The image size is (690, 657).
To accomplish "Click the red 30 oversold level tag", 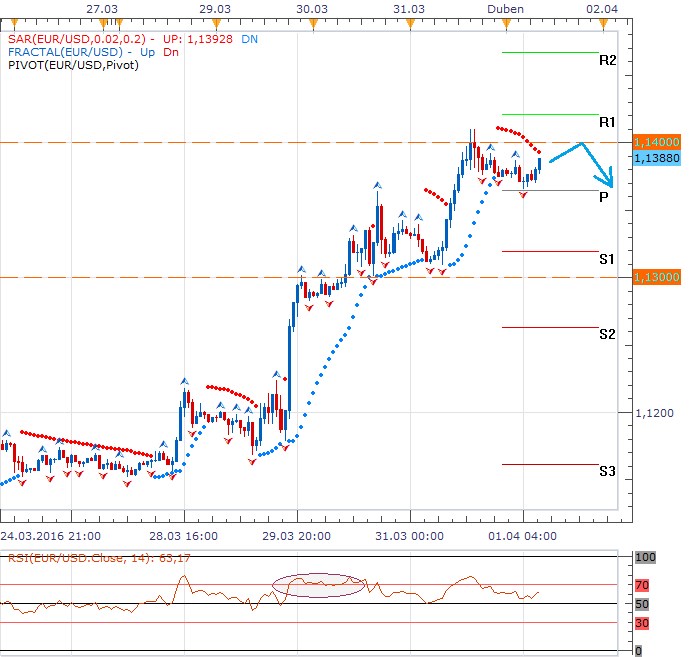I will (x=644, y=622).
